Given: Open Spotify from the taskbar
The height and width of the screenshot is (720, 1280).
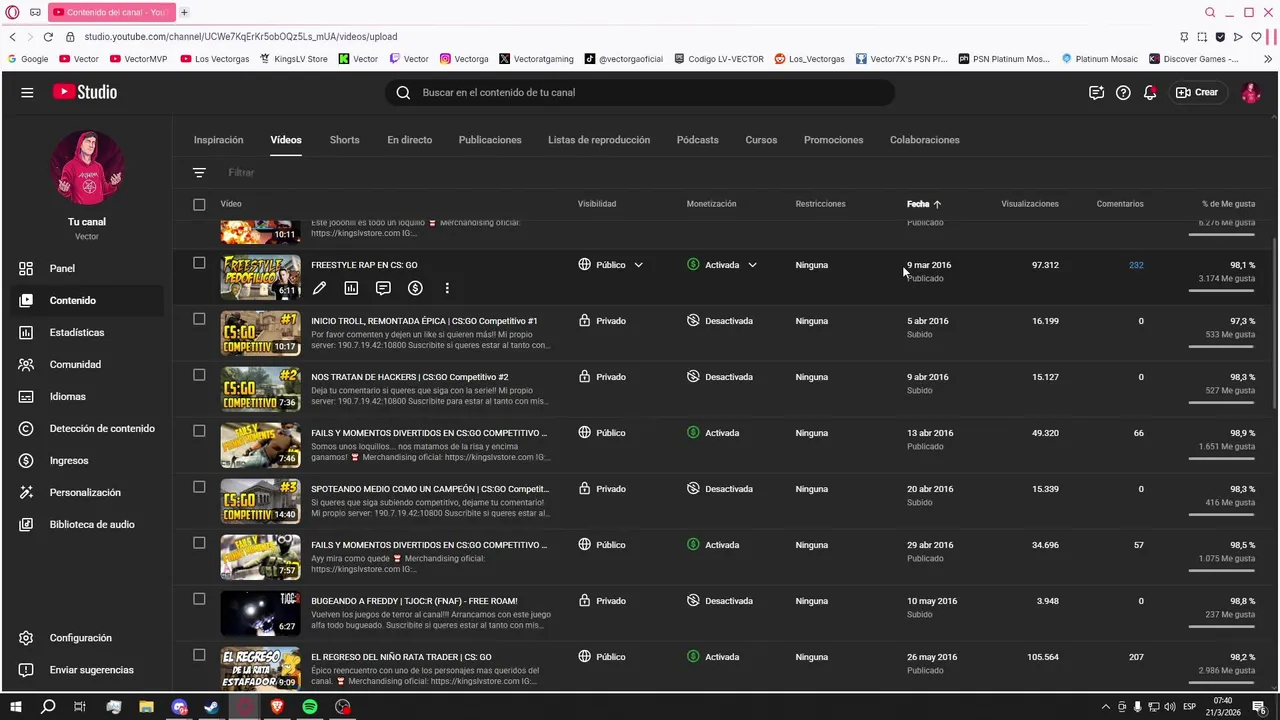Looking at the screenshot, I should pos(310,707).
